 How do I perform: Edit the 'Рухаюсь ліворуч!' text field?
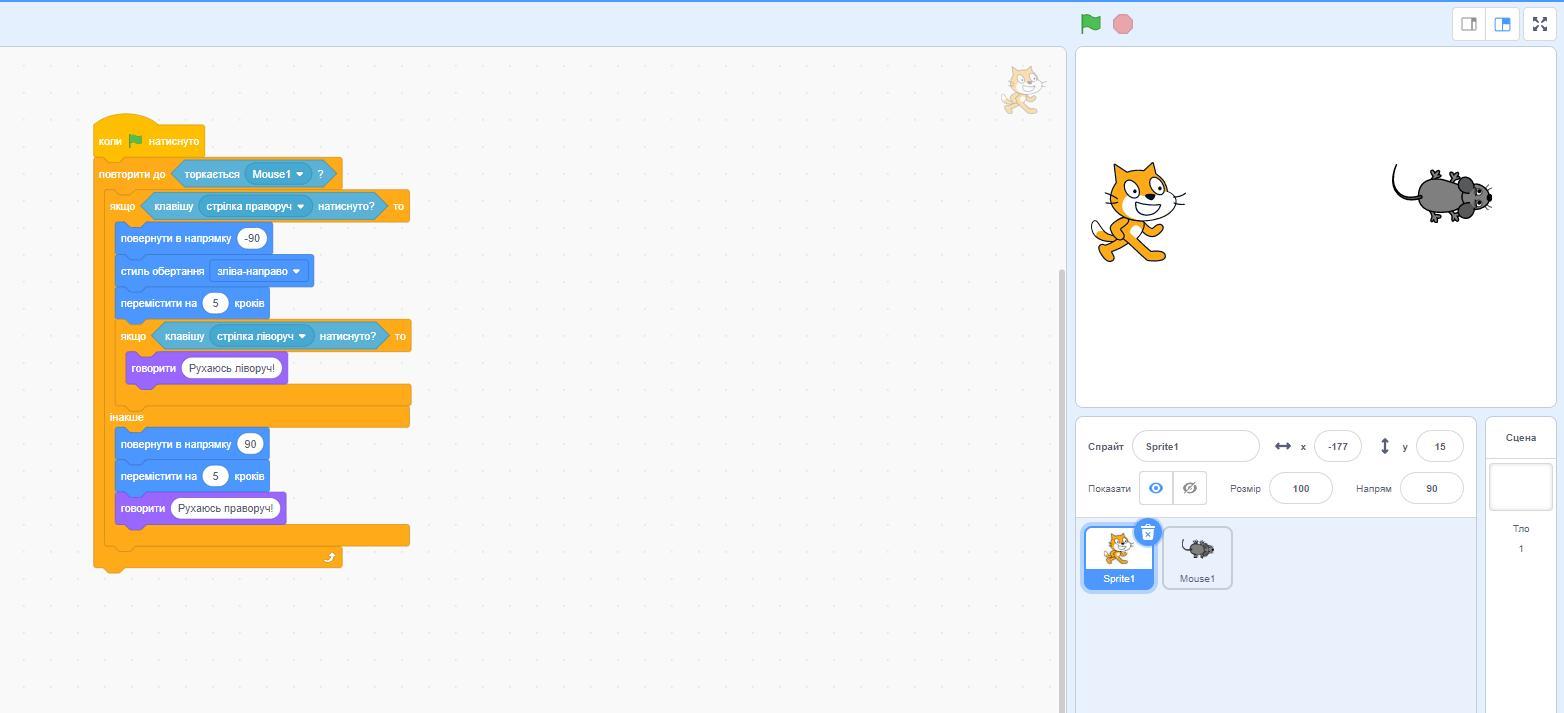click(x=232, y=368)
